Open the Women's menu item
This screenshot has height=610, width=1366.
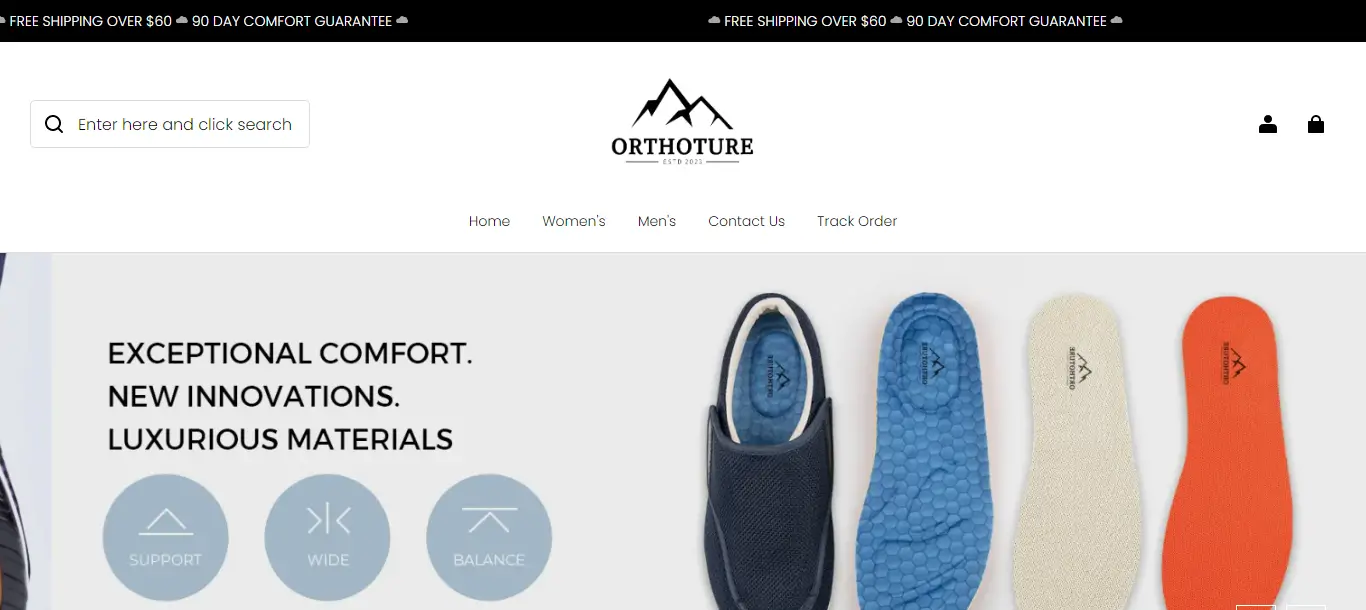click(x=574, y=221)
